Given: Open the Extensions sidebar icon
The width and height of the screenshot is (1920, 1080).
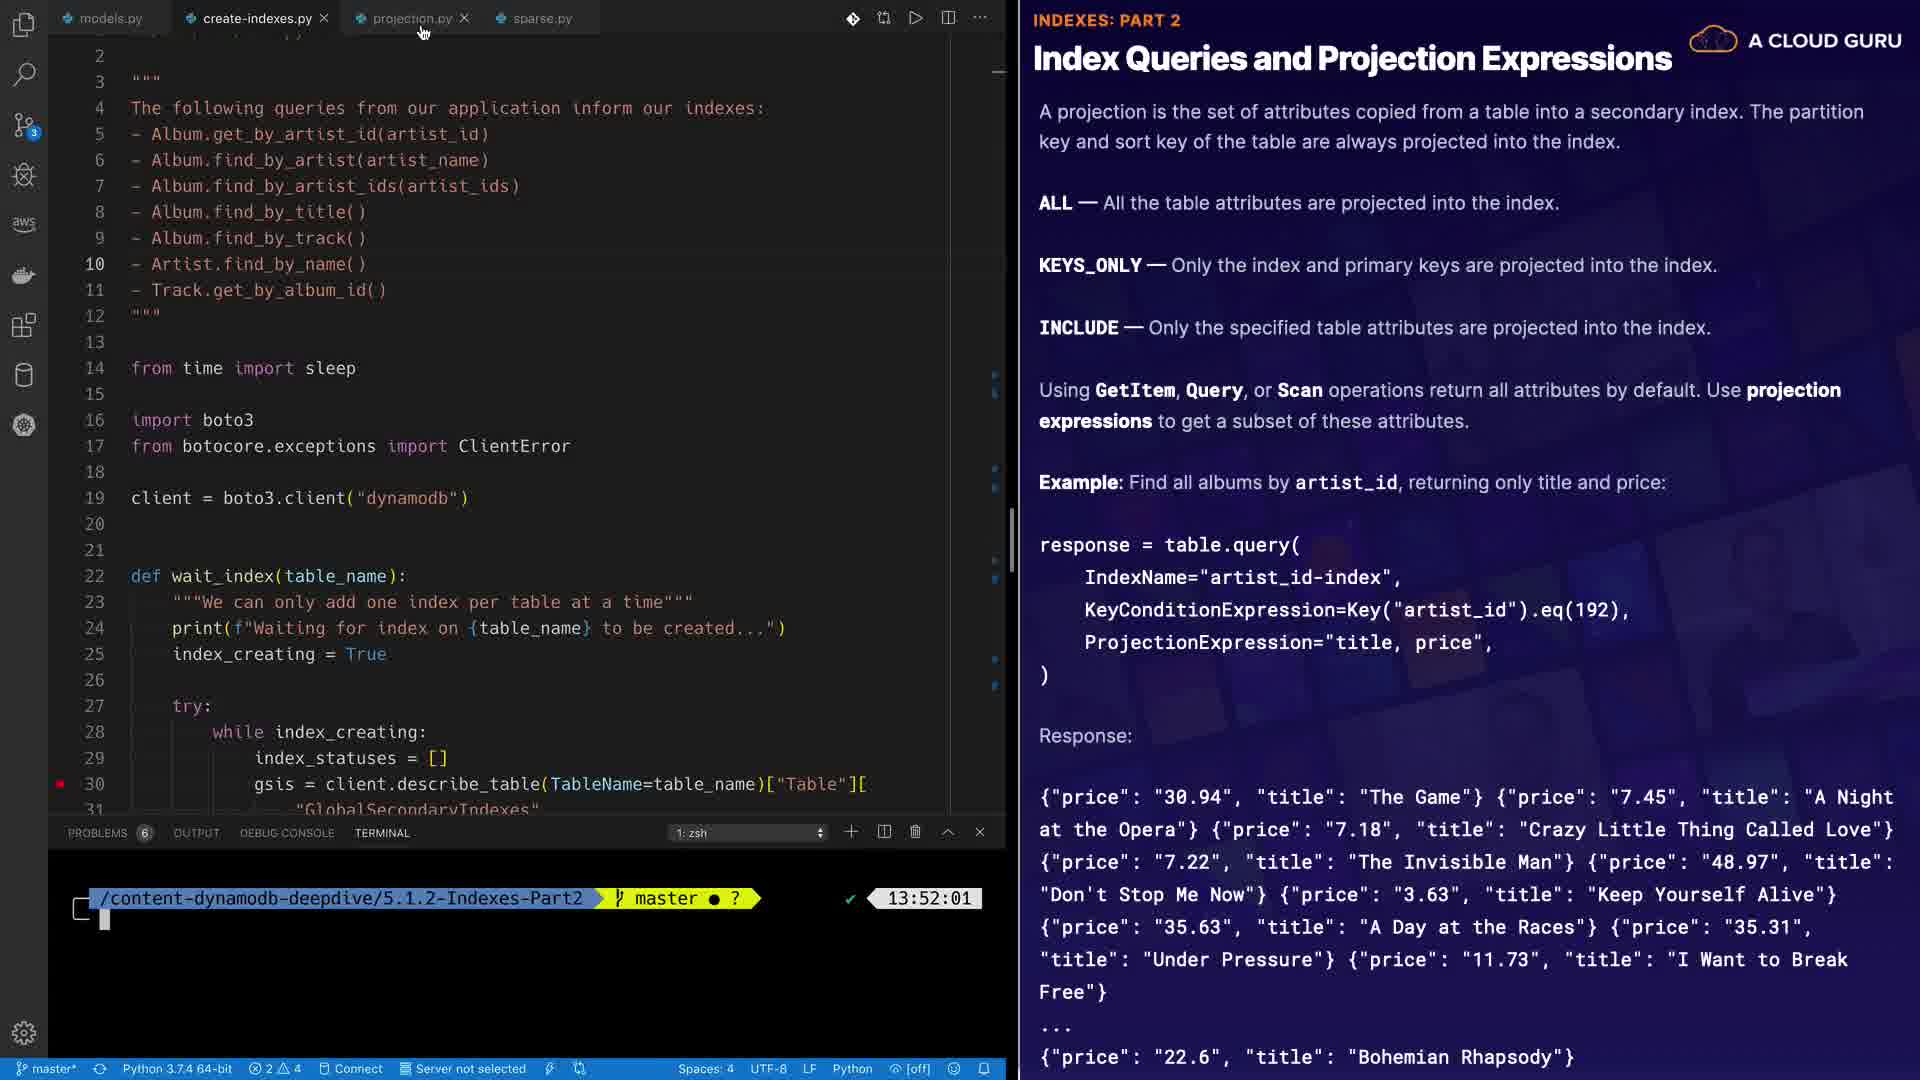Looking at the screenshot, I should click(24, 325).
